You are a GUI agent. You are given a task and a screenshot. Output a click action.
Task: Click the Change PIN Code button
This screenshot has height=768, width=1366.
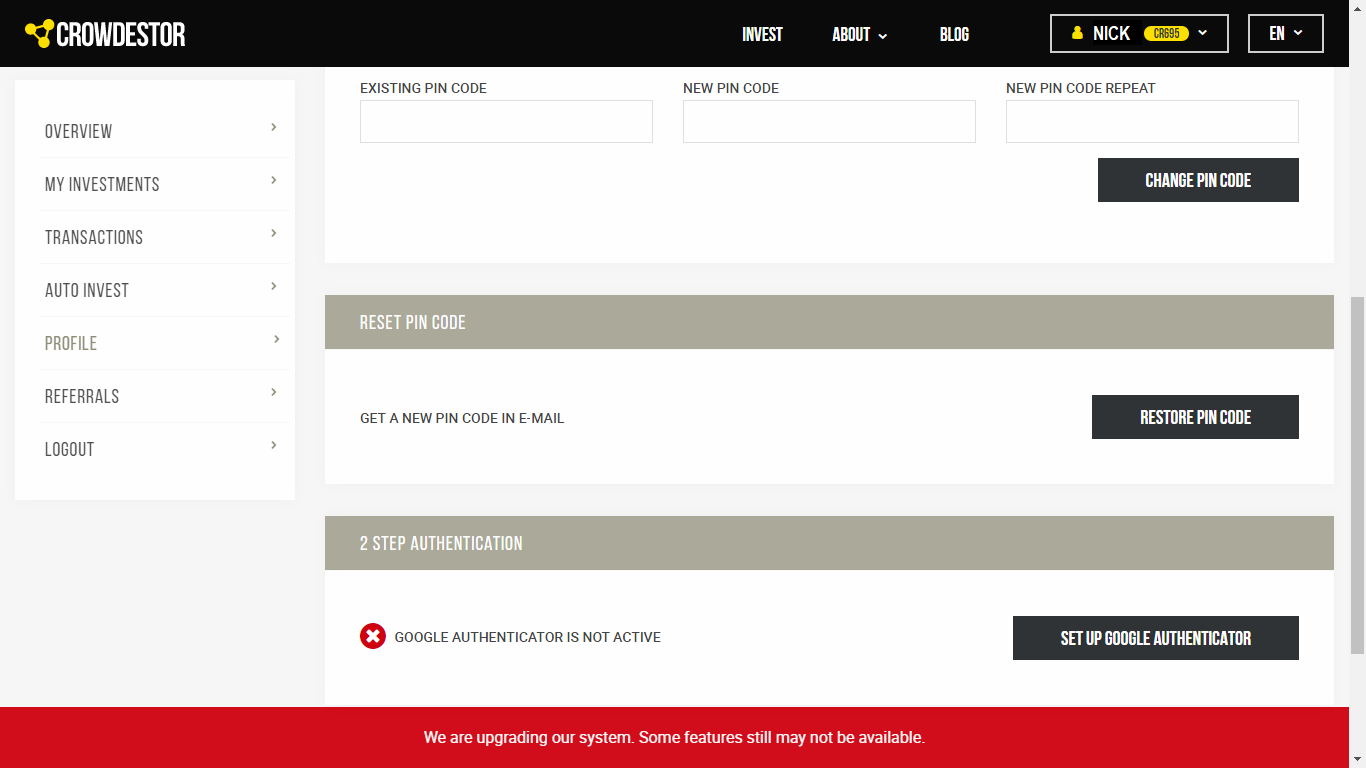point(1198,180)
